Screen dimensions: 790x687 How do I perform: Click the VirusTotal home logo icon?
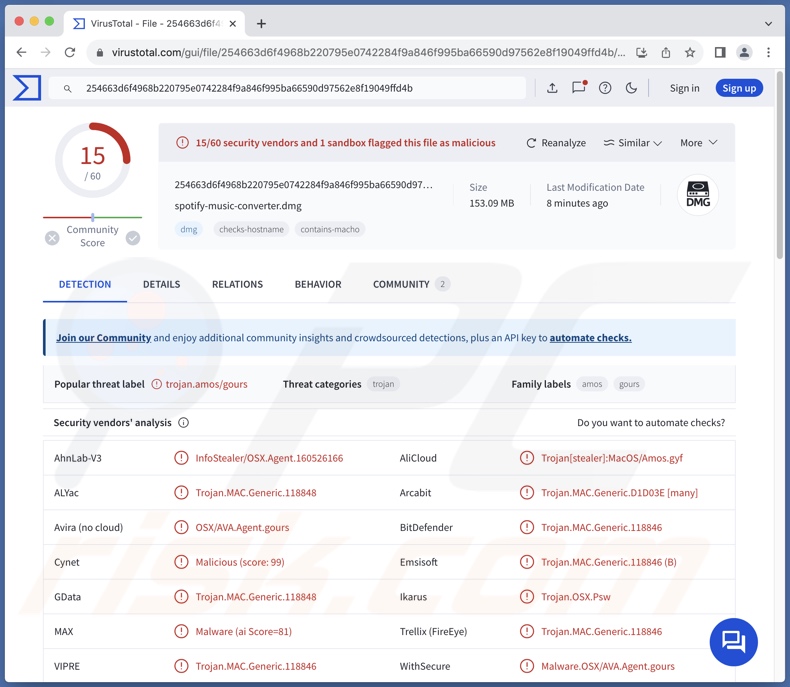click(x=27, y=88)
